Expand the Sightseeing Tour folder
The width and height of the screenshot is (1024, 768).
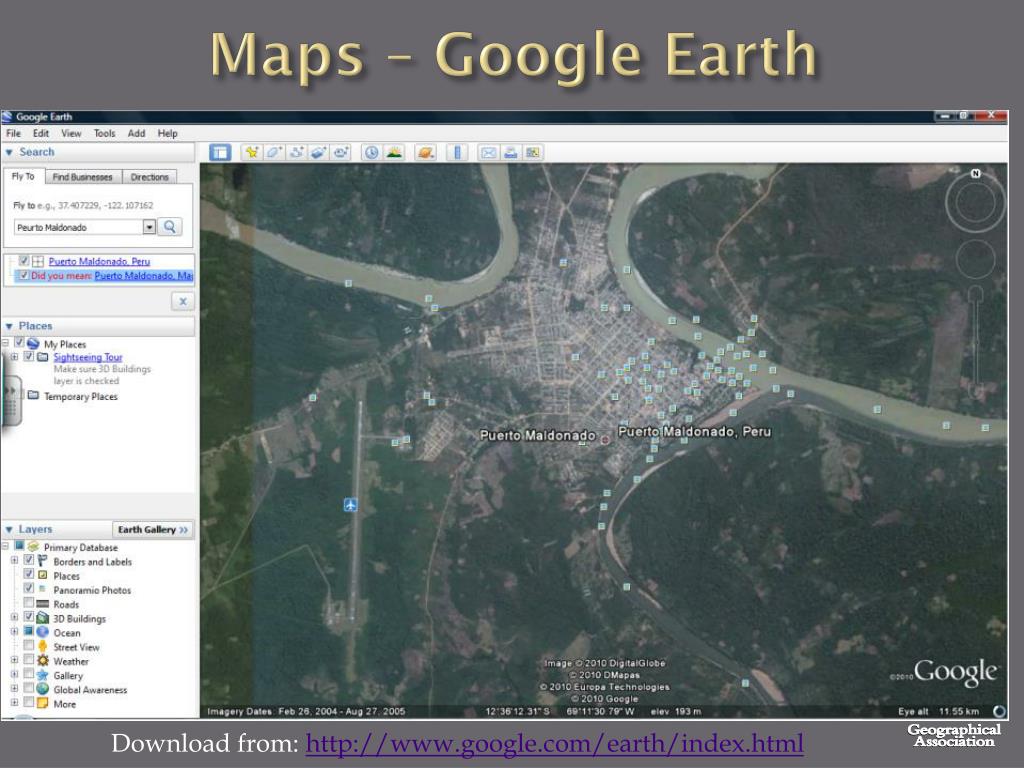click(14, 357)
